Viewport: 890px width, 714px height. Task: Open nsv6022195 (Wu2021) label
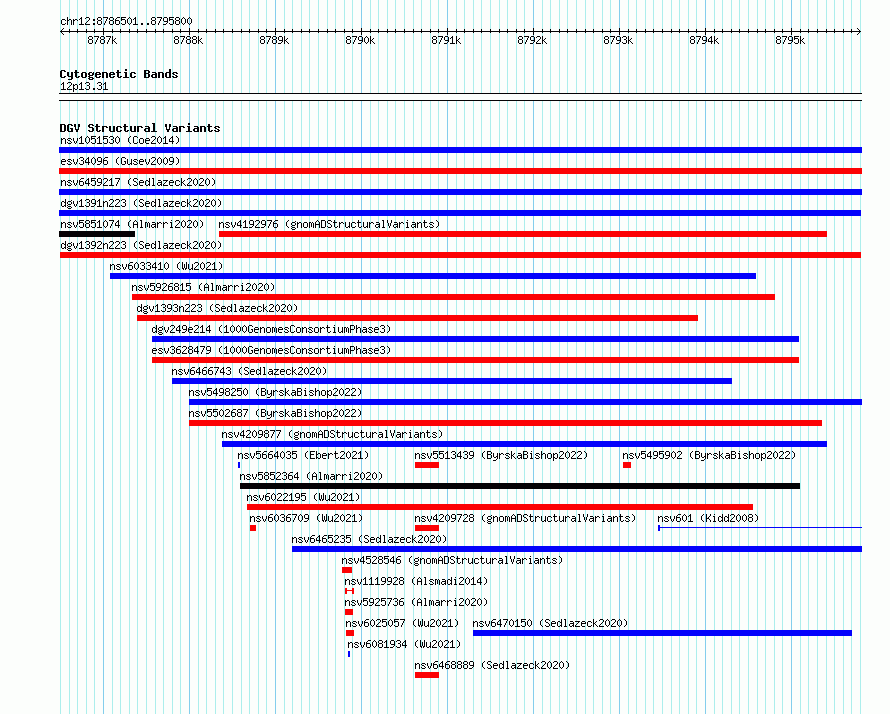coord(303,497)
